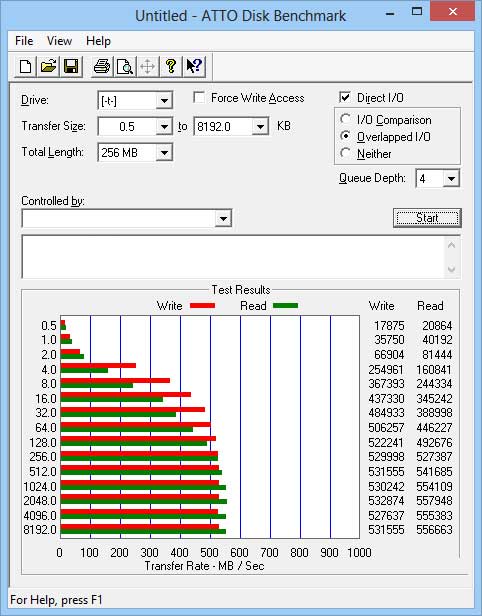Uncheck the Direct I/O checkbox
The image size is (482, 616).
tap(345, 97)
